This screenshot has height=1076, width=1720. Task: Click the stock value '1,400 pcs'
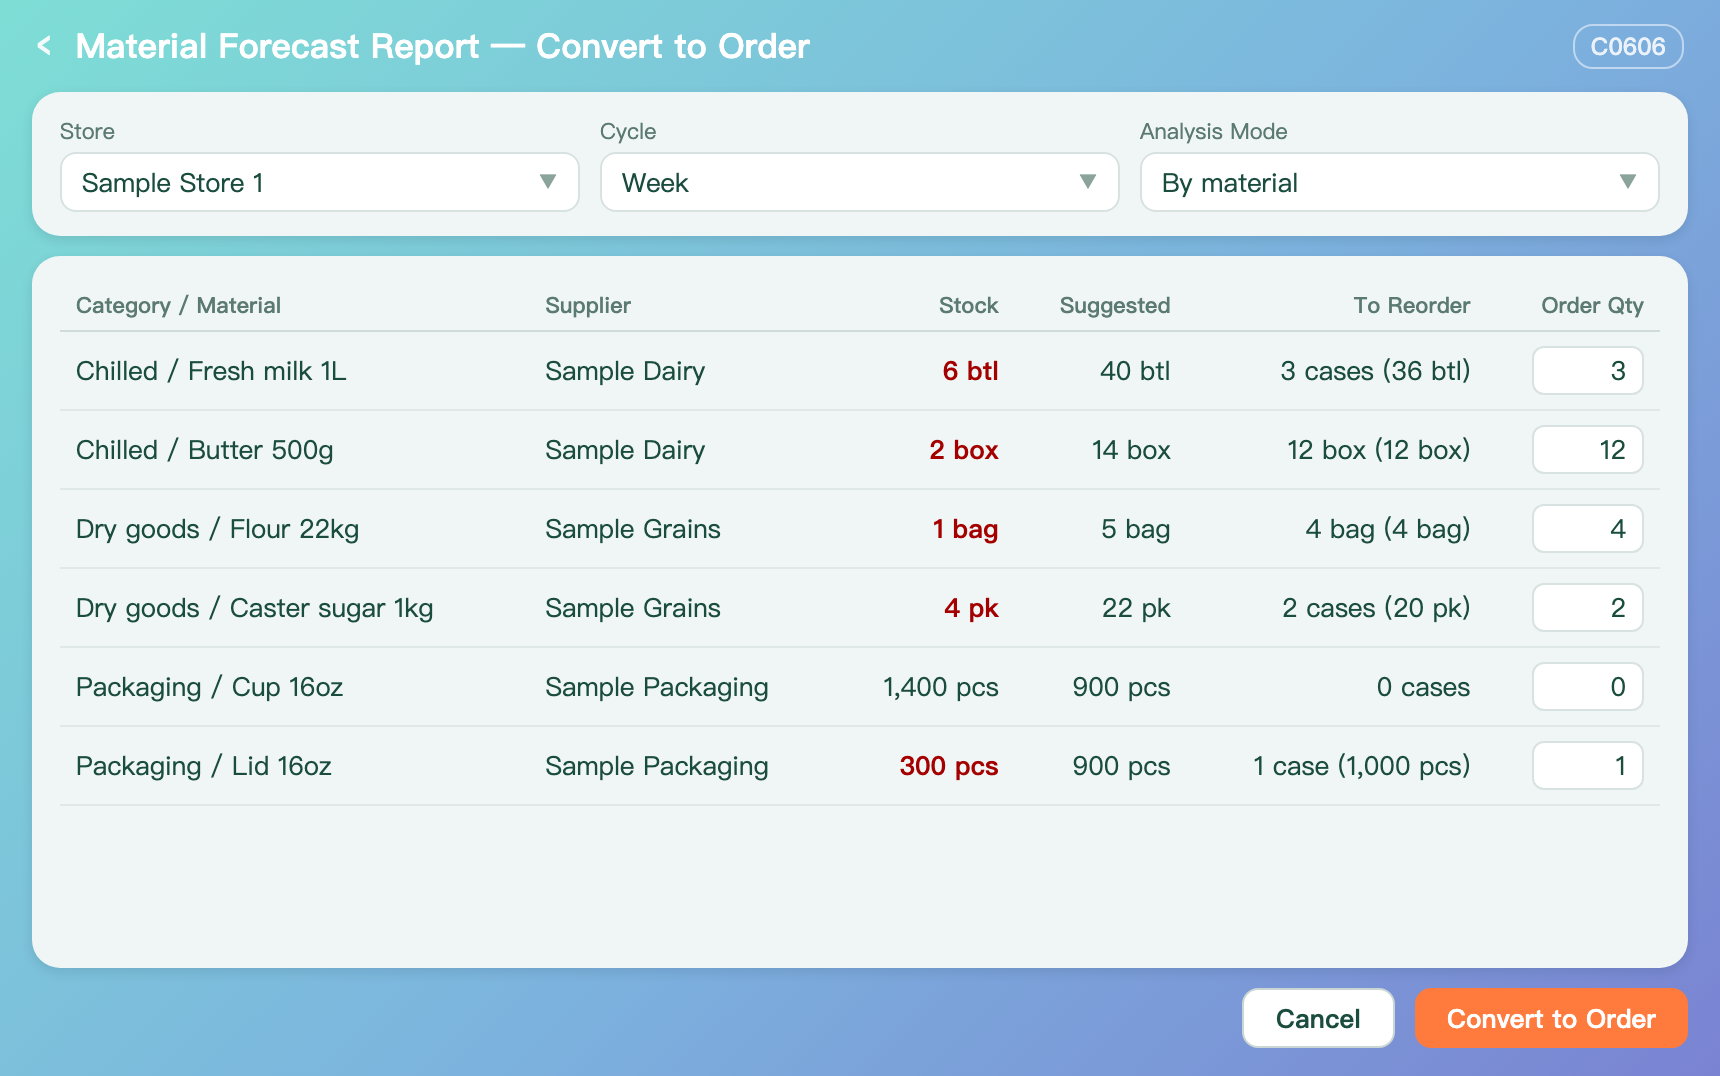(x=941, y=687)
